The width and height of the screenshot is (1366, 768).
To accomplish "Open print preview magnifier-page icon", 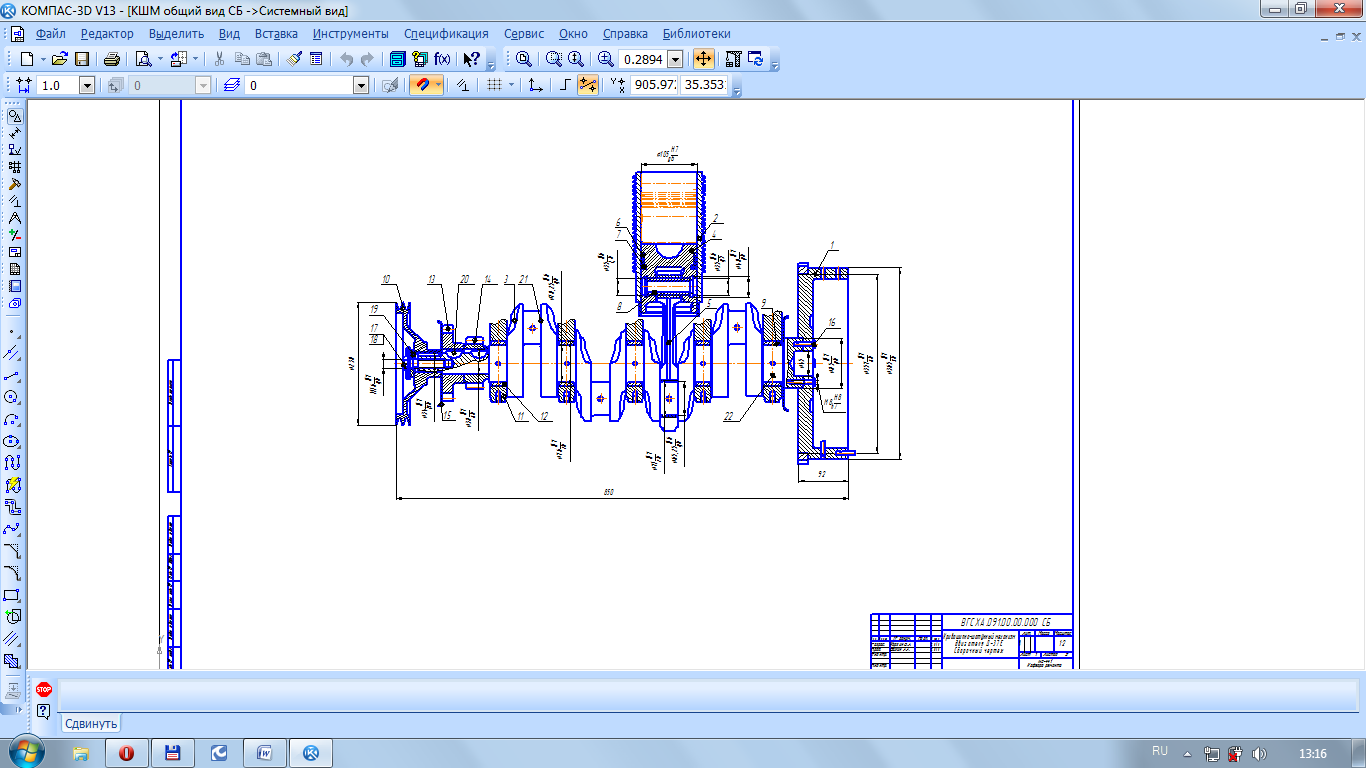I will click(142, 59).
